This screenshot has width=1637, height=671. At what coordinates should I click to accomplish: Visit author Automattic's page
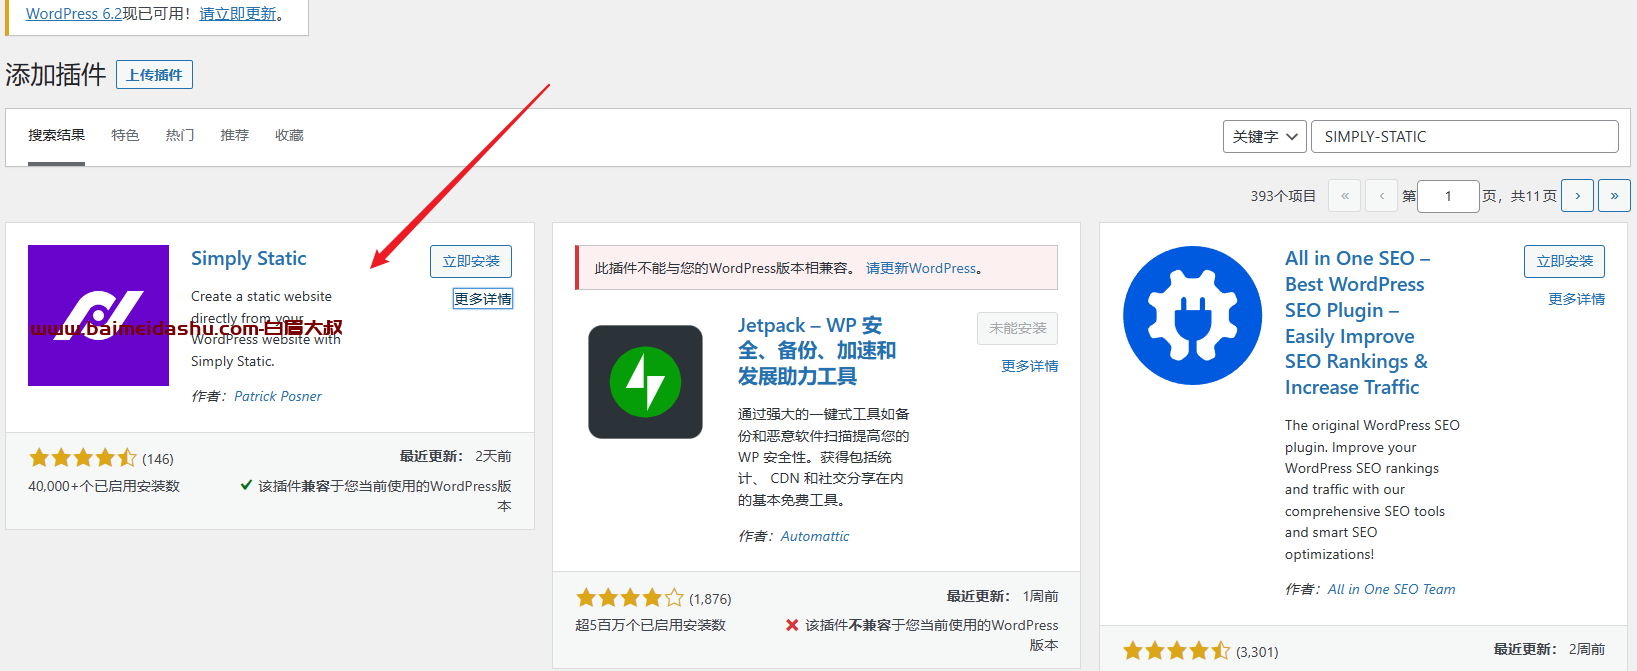pos(815,536)
